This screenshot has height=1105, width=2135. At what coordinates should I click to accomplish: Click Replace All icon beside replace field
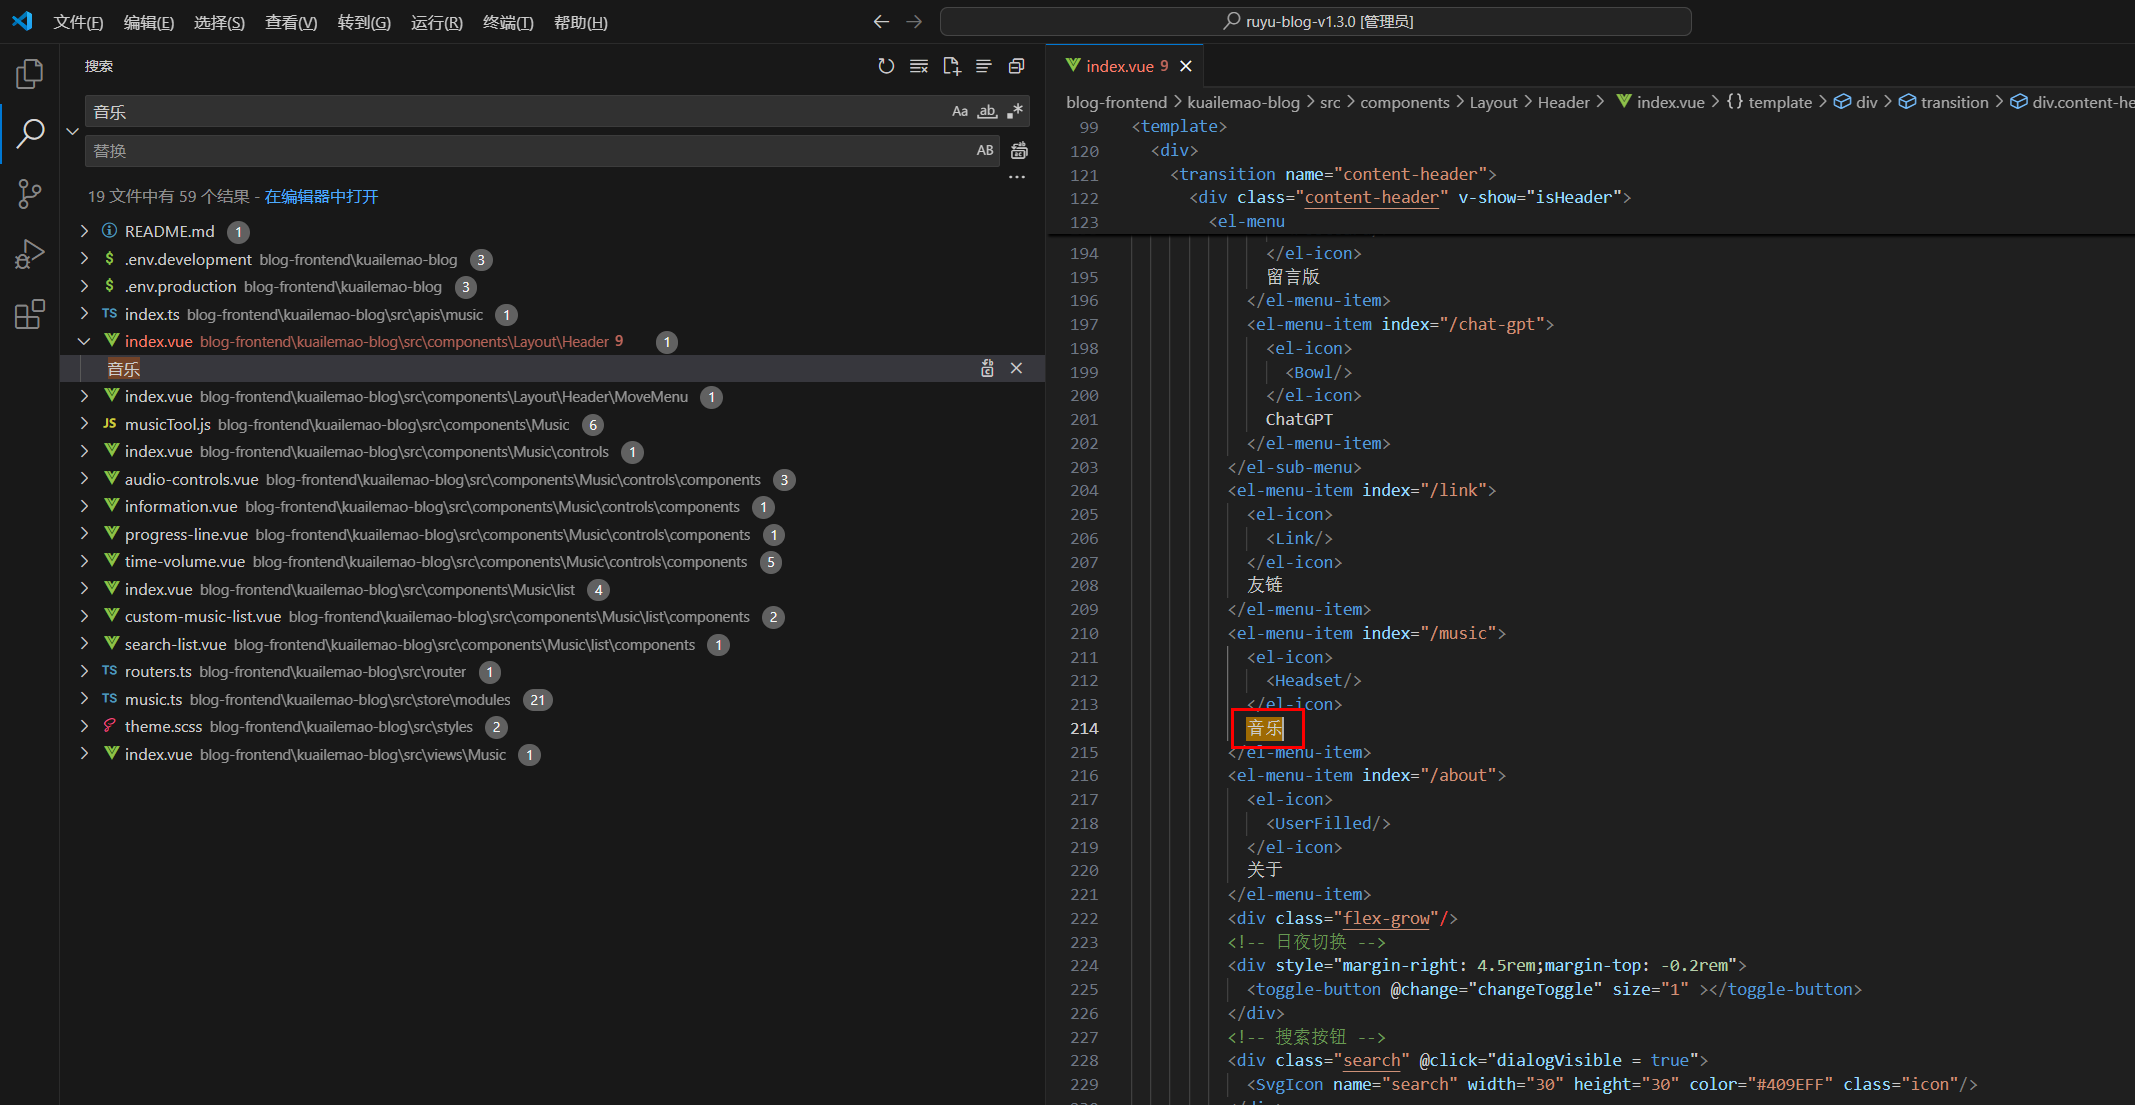click(x=1019, y=151)
